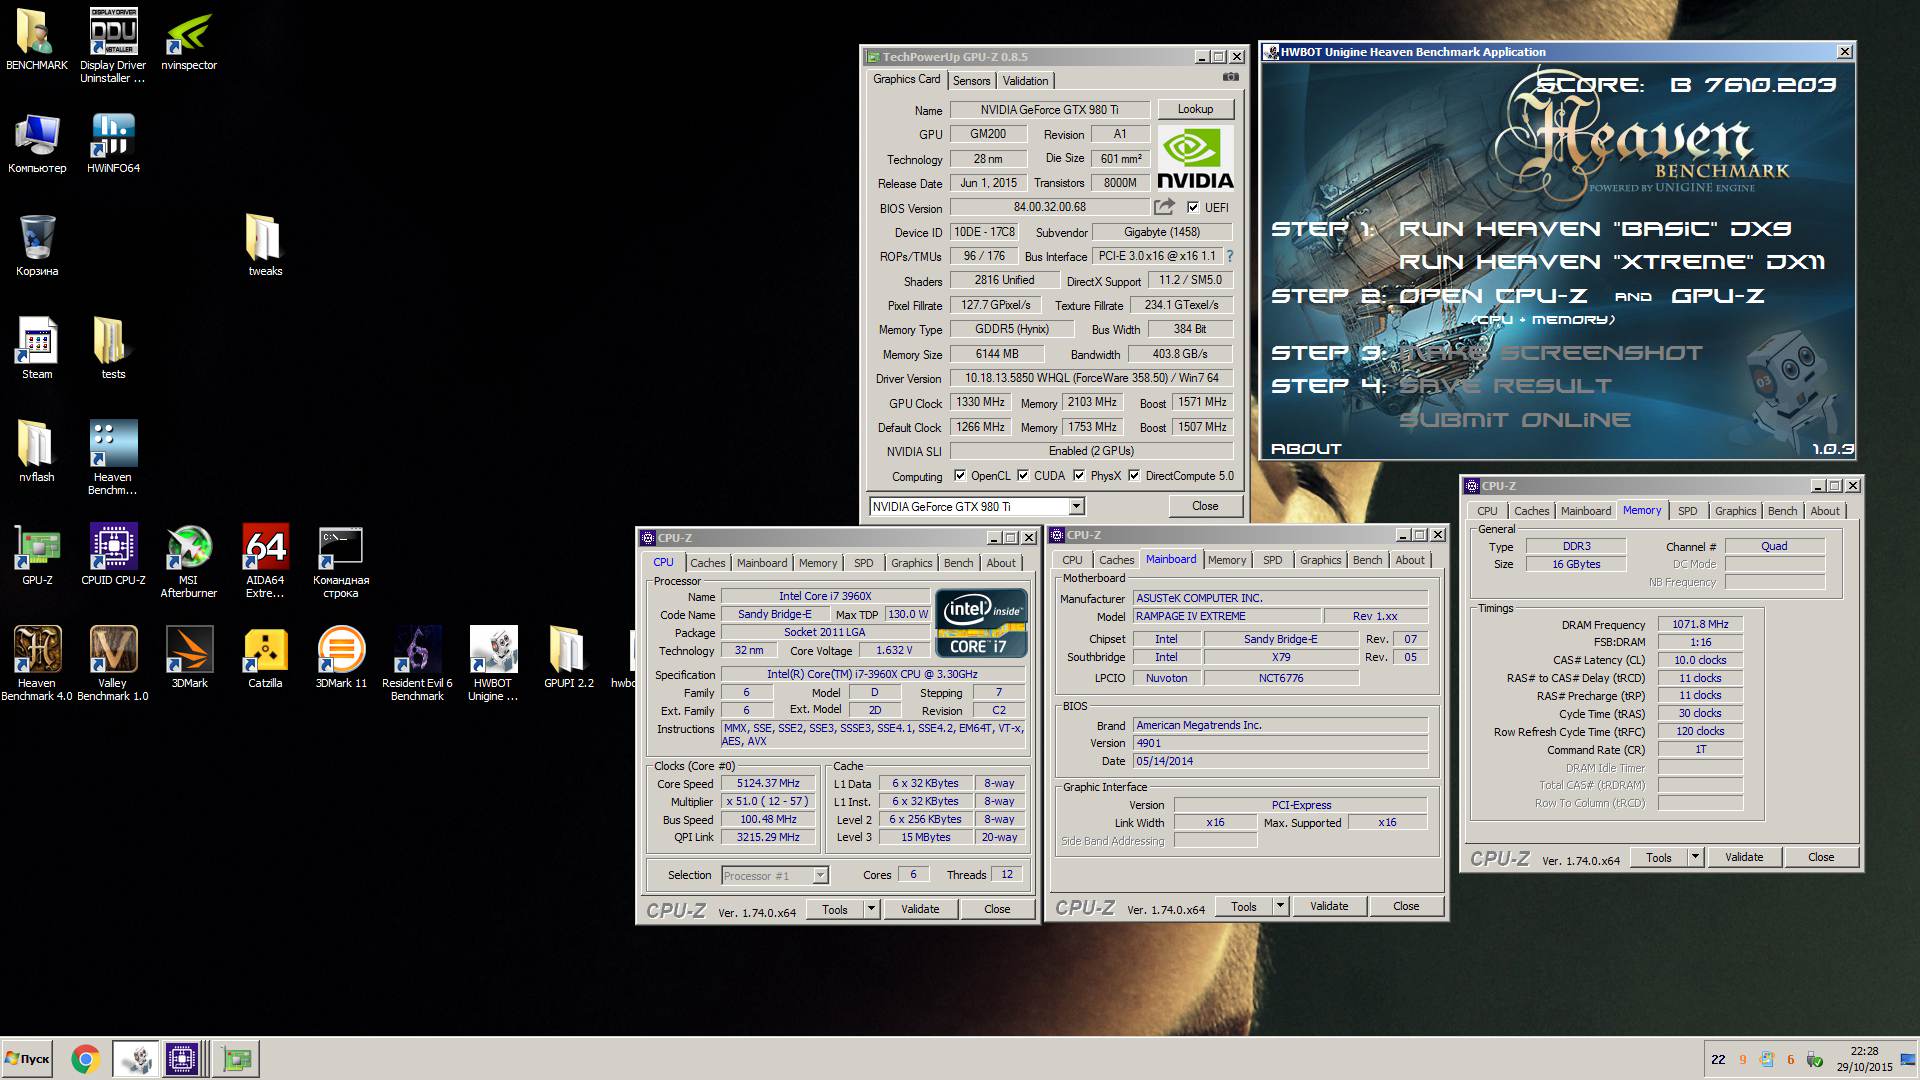This screenshot has width=1920, height=1080.
Task: Toggle the OpenCL checkbox in GPU-Z
Action: pos(960,476)
